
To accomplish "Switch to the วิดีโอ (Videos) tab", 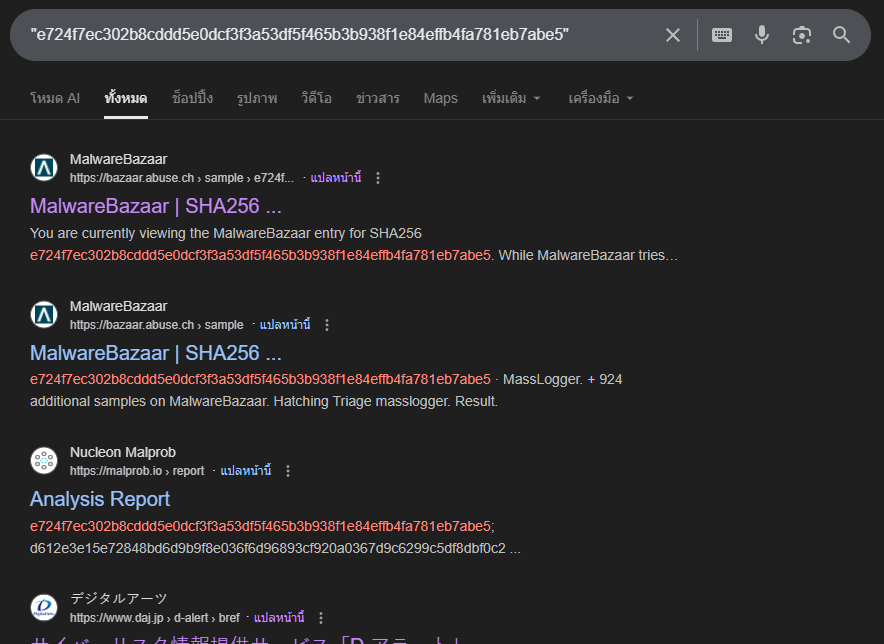I will (x=316, y=98).
